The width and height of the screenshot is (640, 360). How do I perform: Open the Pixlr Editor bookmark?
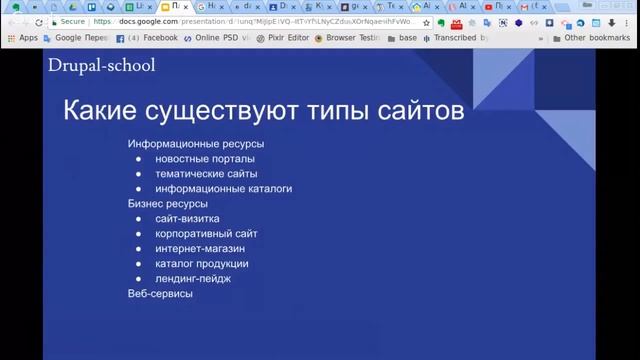[282, 38]
